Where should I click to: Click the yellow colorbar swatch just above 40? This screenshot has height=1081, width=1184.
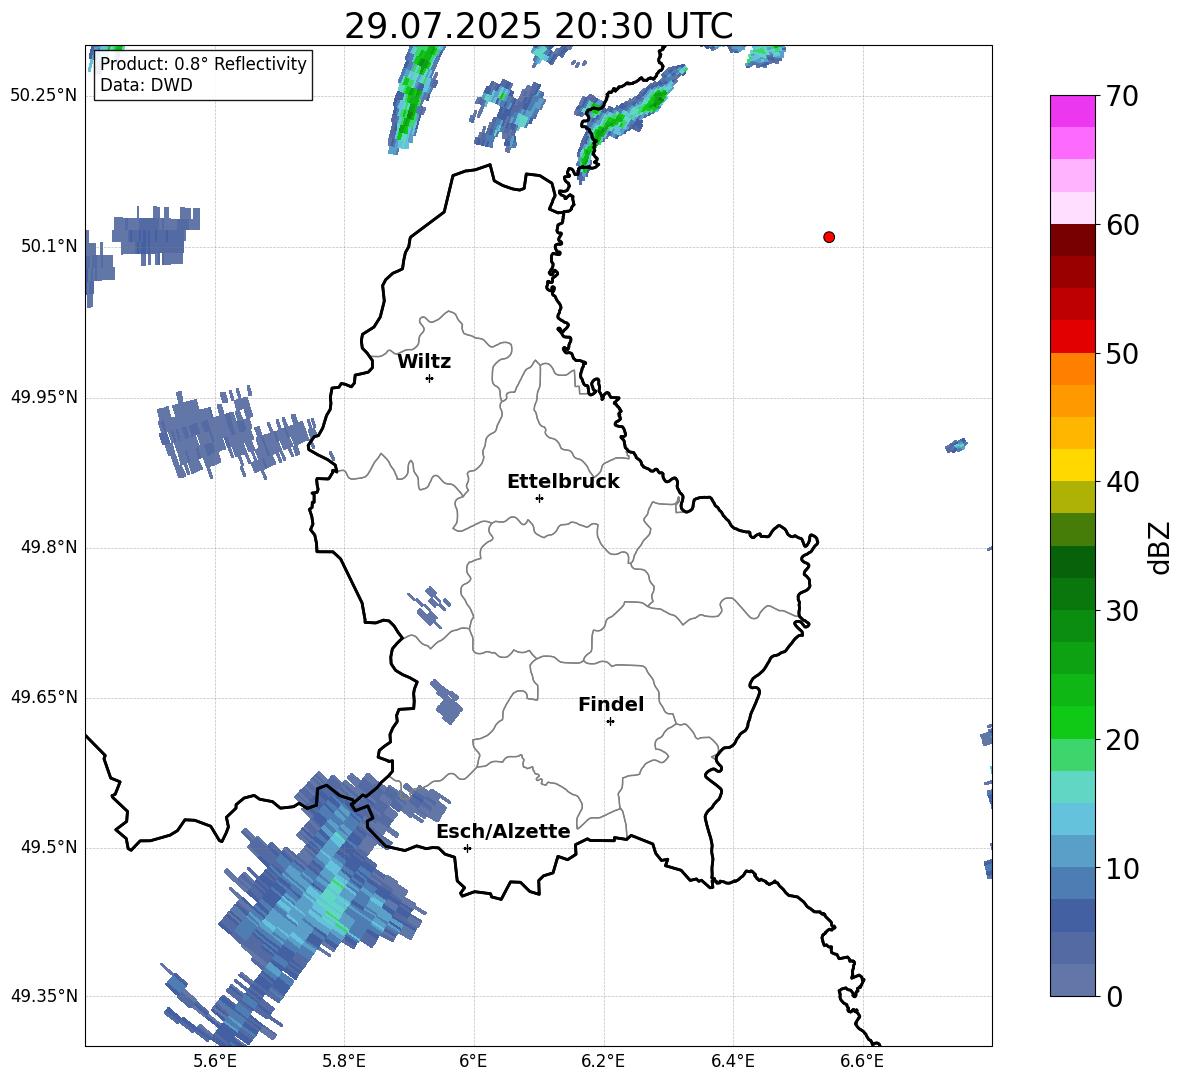[x=1072, y=466]
